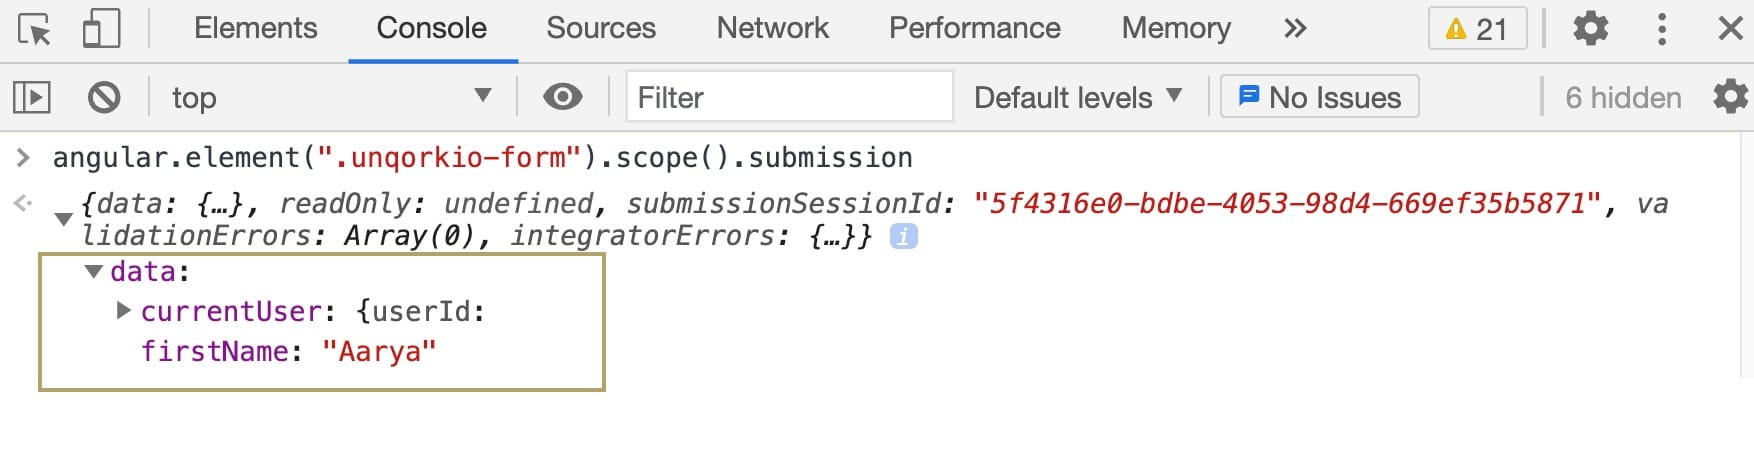Collapse the data object tree
1754x468 pixels.
point(94,271)
